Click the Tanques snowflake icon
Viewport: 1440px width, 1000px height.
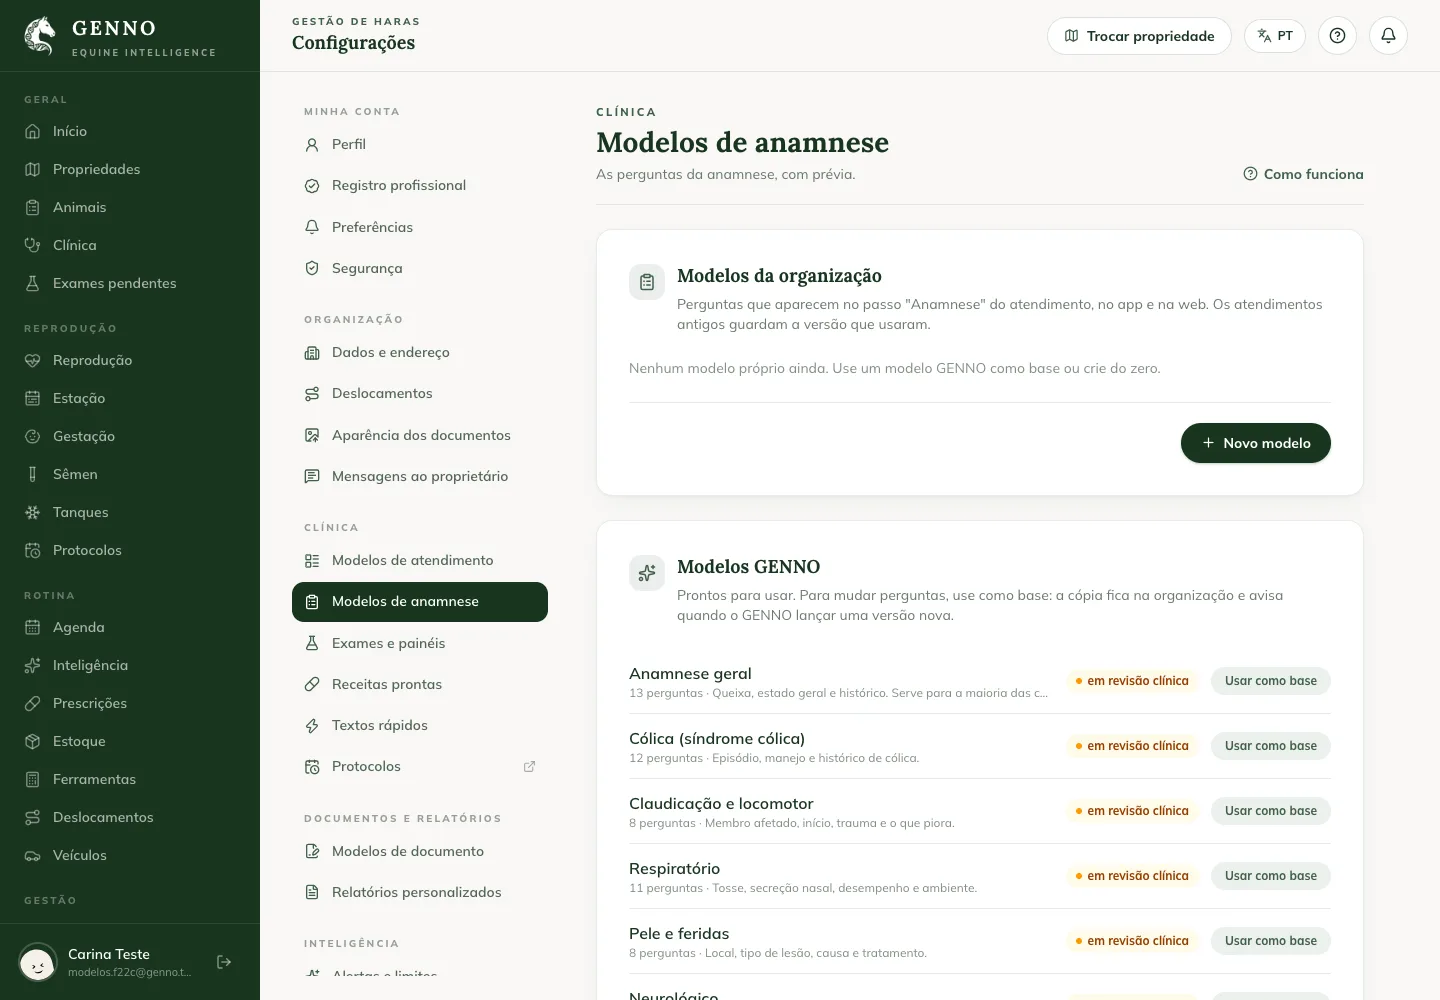33,512
